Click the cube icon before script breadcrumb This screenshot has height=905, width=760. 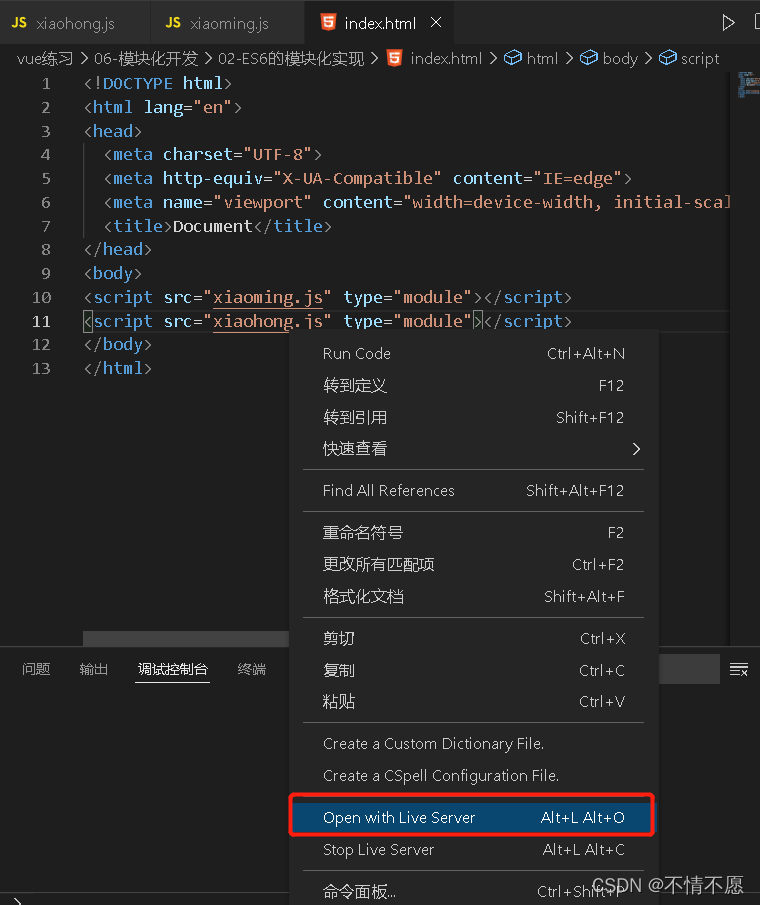coord(668,58)
